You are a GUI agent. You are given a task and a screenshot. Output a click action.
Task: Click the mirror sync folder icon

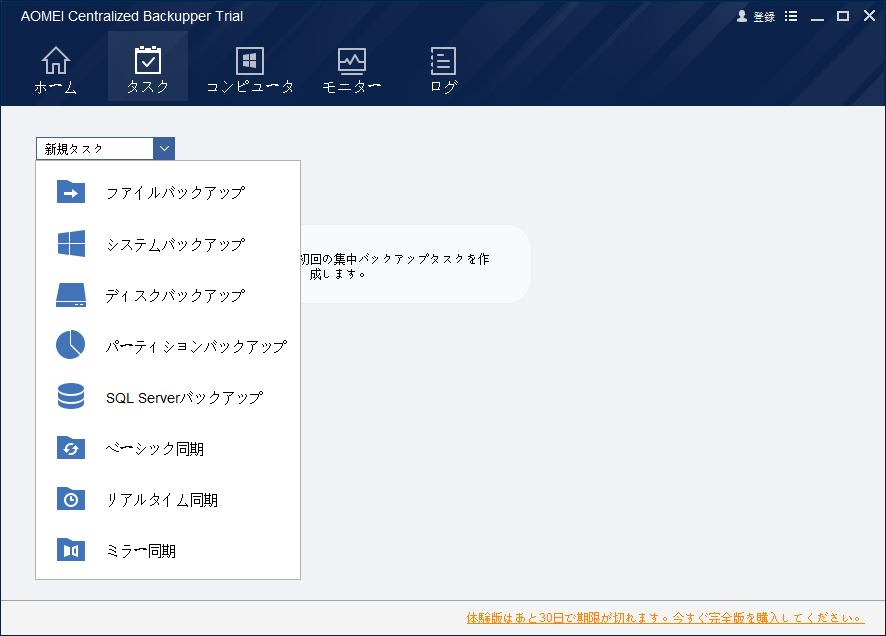pos(71,550)
